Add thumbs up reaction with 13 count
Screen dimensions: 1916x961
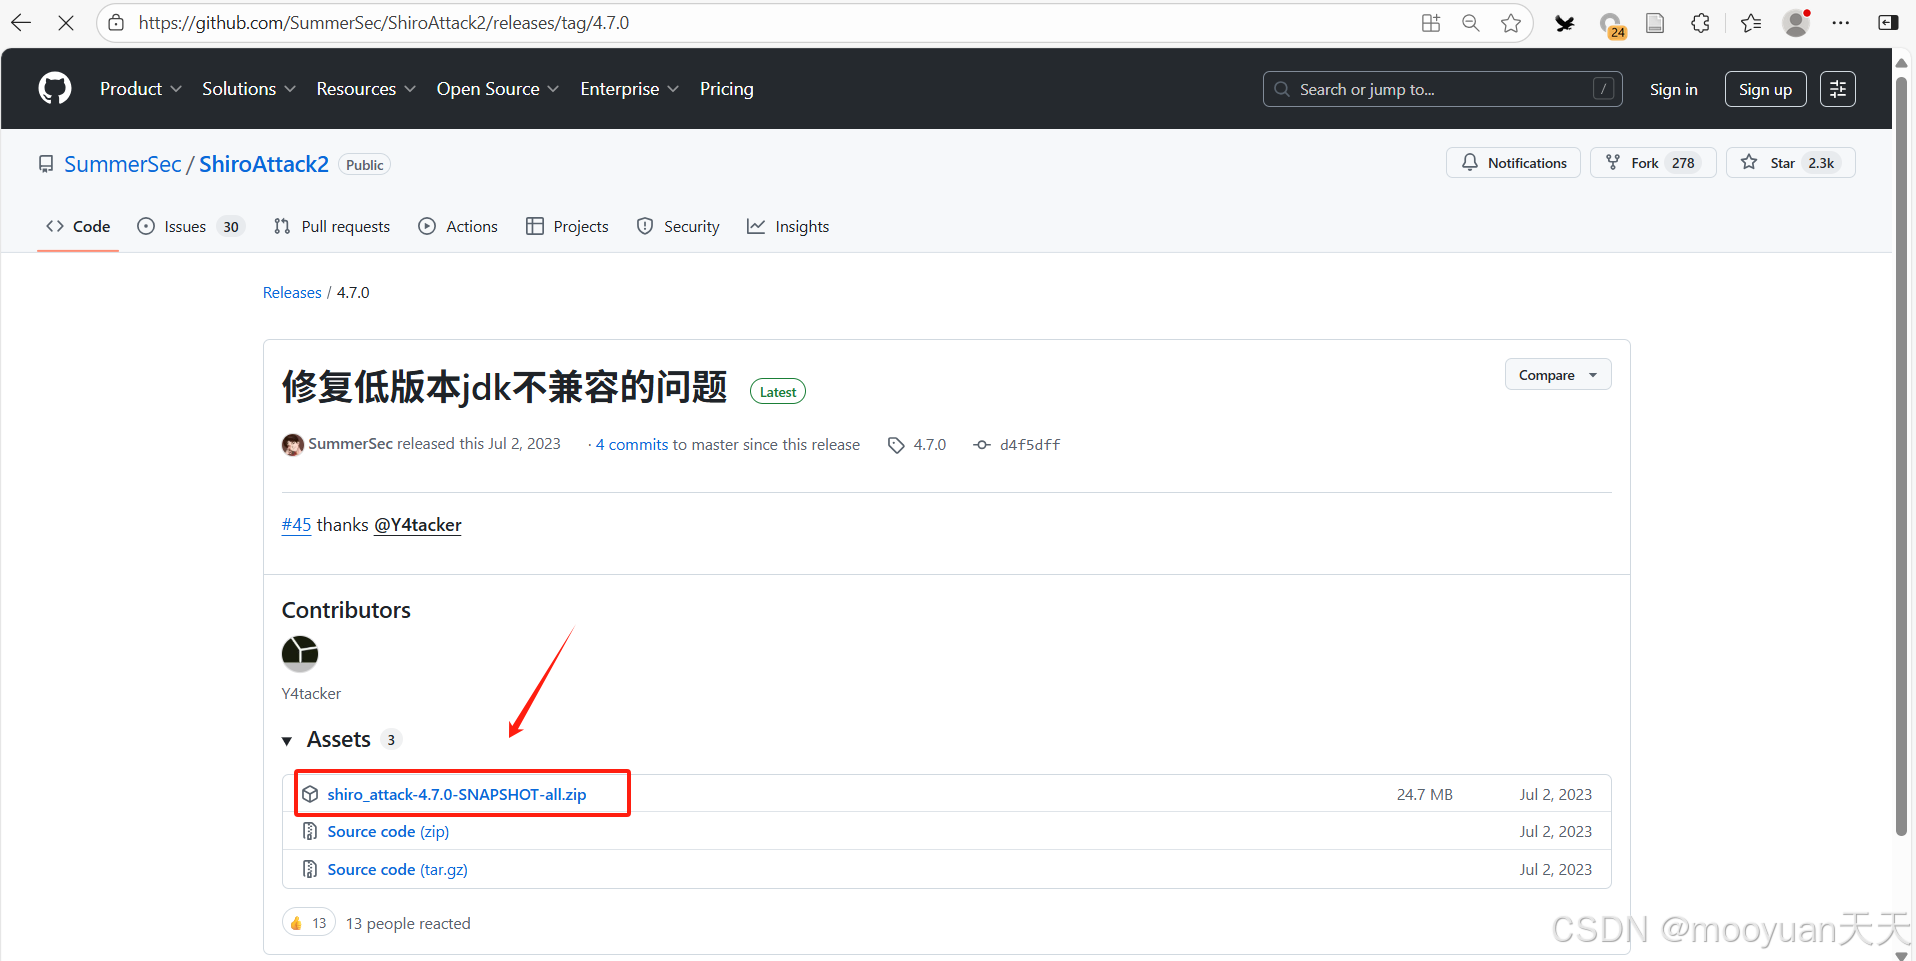pos(309,923)
